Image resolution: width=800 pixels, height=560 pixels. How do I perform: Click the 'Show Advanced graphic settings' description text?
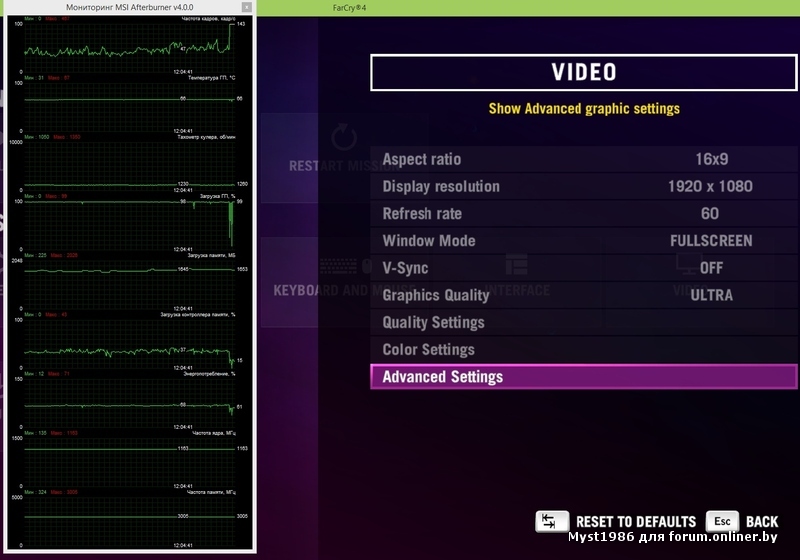point(584,109)
